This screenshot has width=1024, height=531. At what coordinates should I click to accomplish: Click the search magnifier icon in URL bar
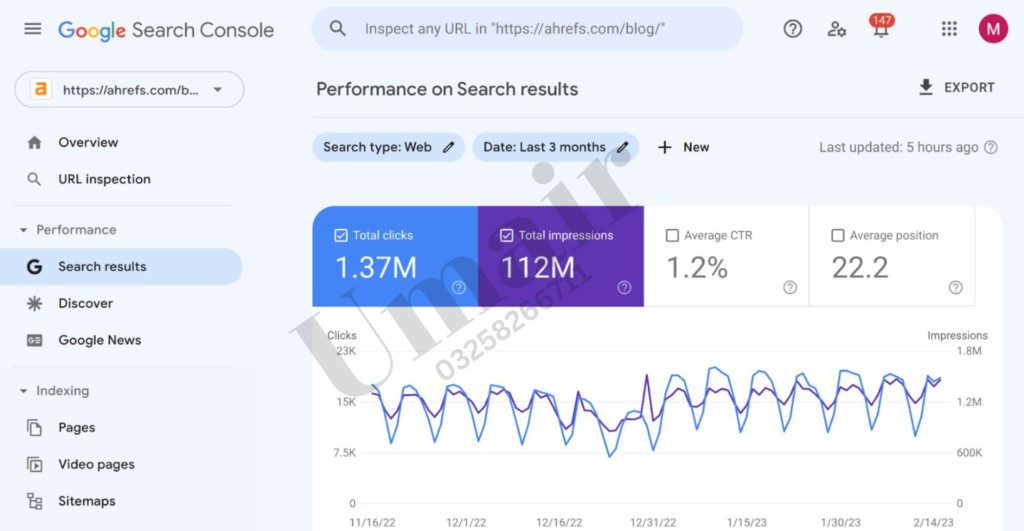click(338, 29)
